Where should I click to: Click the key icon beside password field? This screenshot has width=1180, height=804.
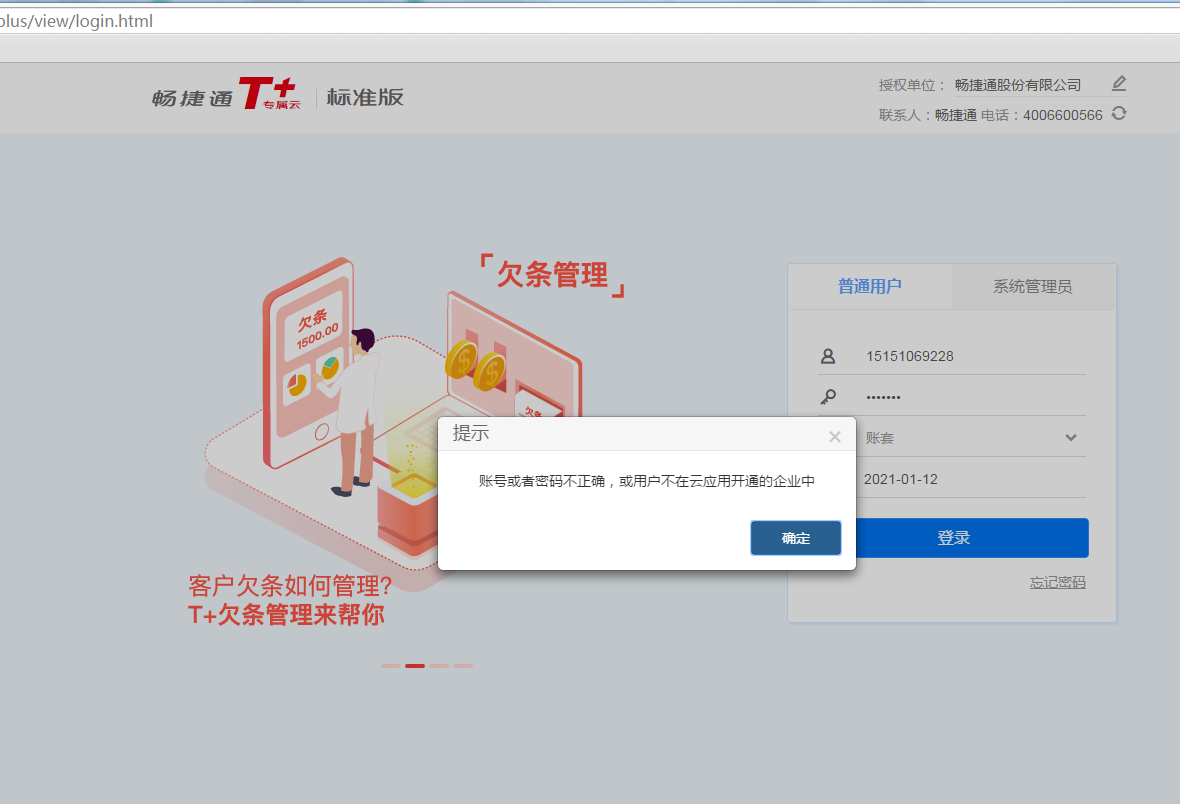point(828,397)
